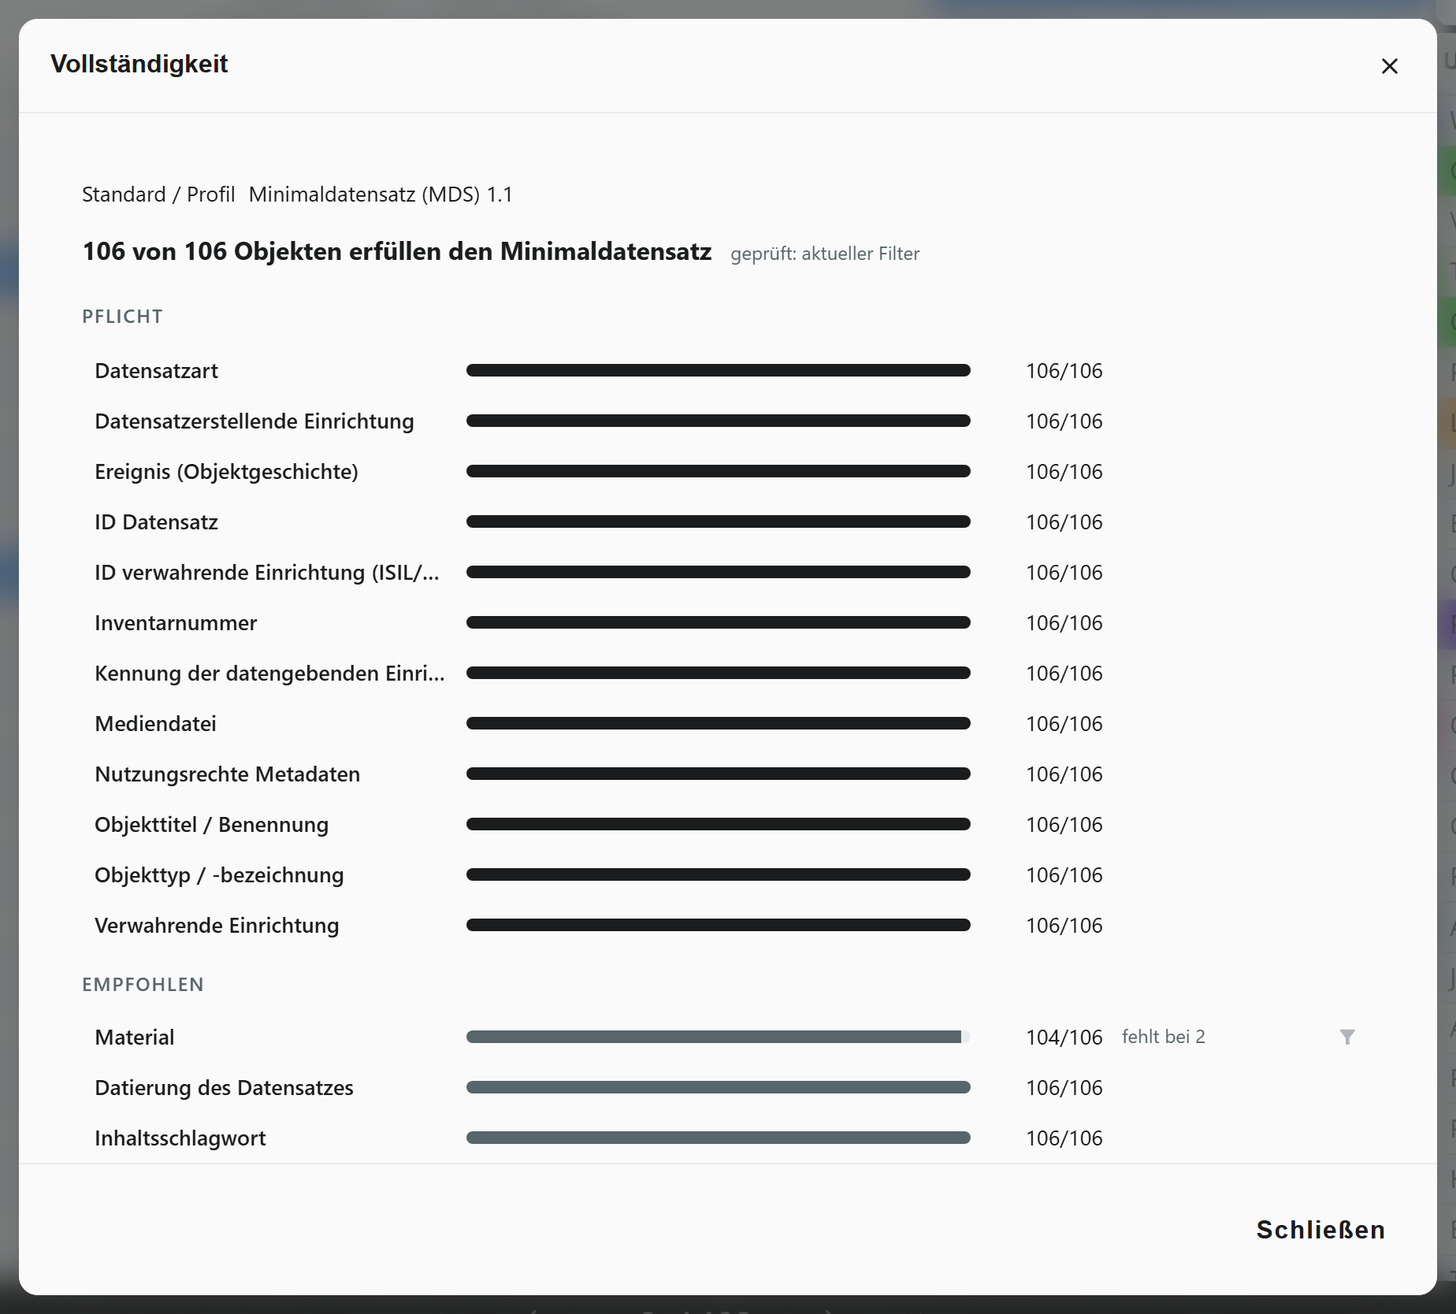Screen dimensions: 1456x1314
Task: Click the 'ID Datensatz' label
Action: (156, 522)
